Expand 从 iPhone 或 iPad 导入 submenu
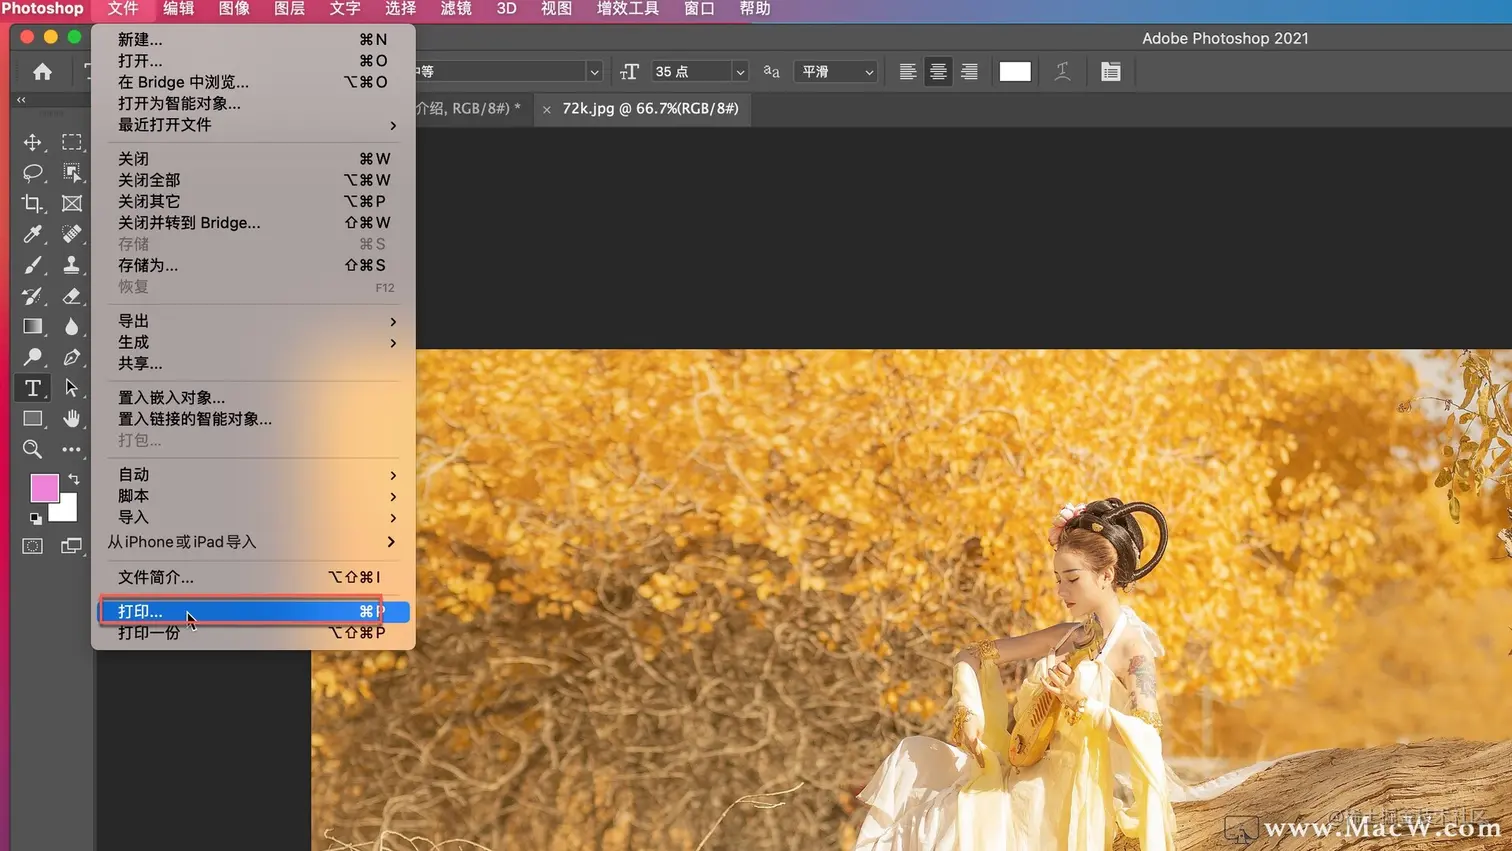This screenshot has height=851, width=1512. 255,542
